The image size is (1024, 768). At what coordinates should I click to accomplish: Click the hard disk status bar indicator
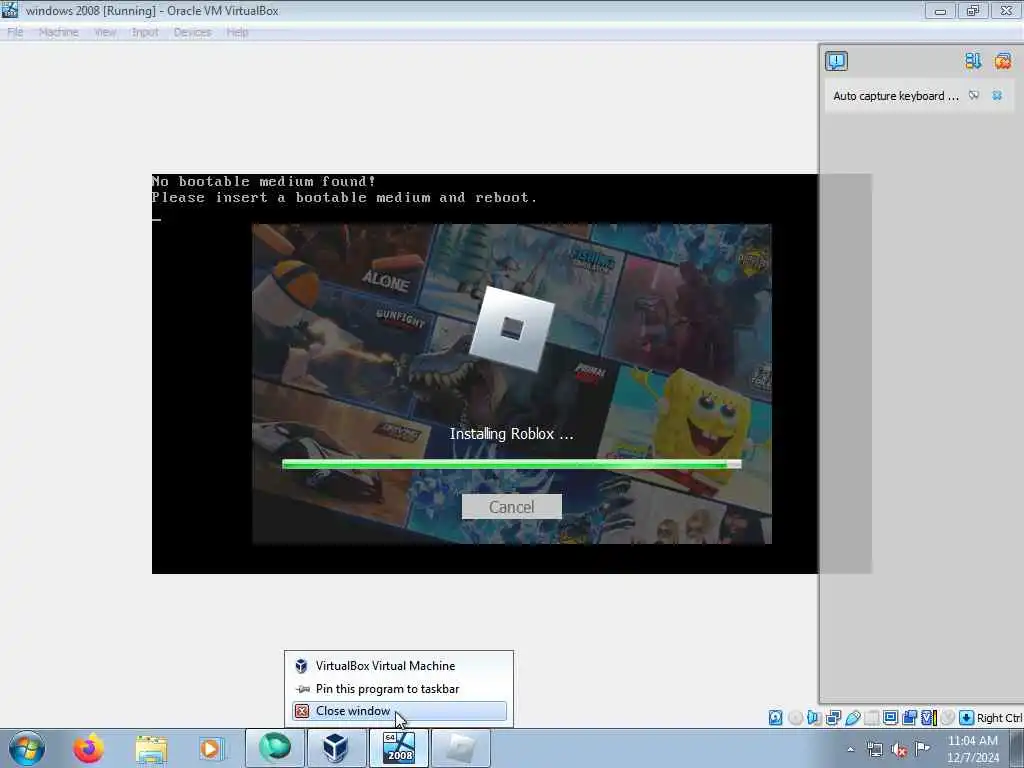click(775, 718)
